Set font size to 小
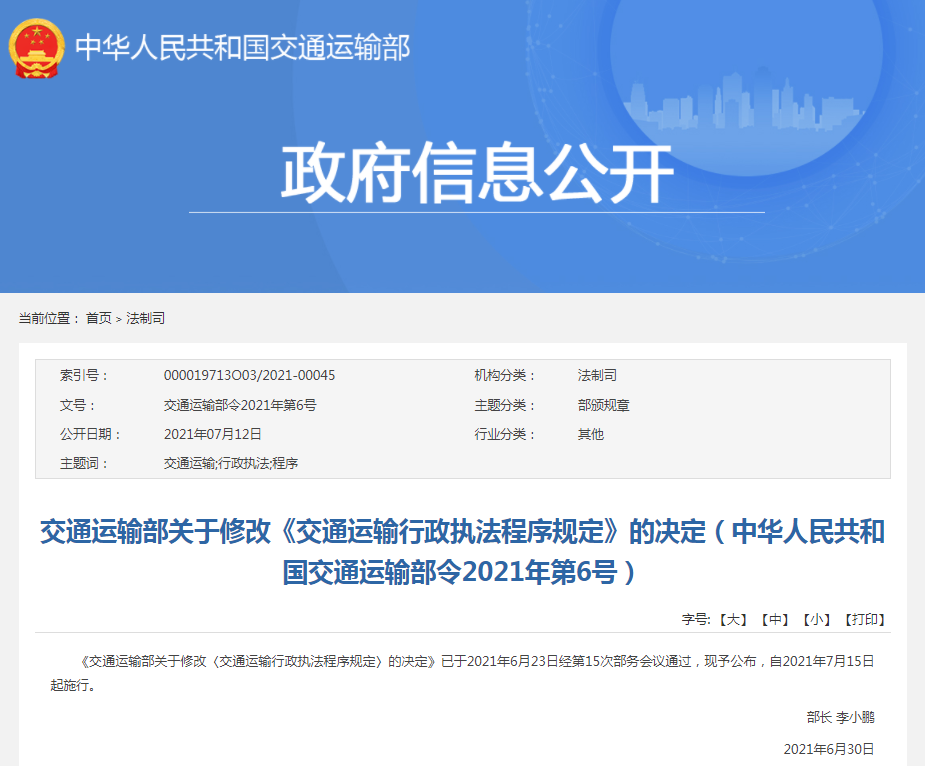The image size is (925, 766). [816, 620]
